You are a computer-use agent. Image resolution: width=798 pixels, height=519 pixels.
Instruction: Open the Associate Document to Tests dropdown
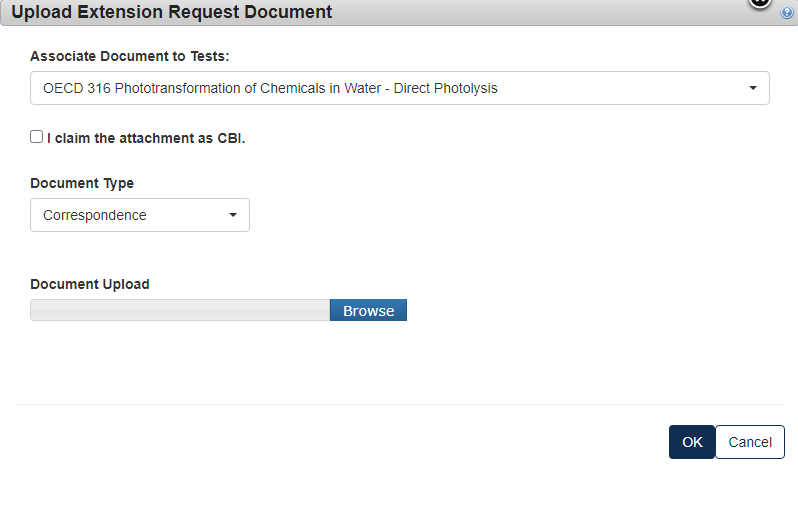399,88
